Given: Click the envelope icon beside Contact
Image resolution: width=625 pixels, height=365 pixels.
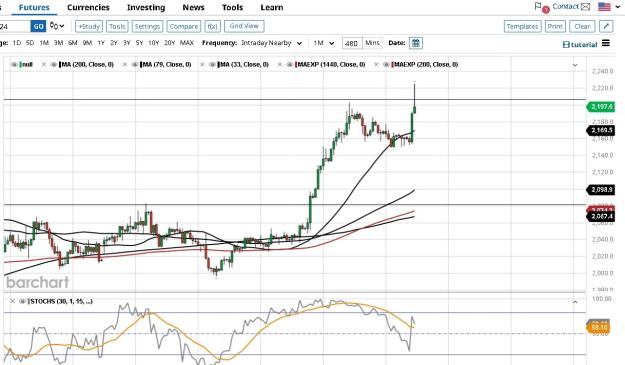Looking at the screenshot, I should pyautogui.click(x=585, y=7).
